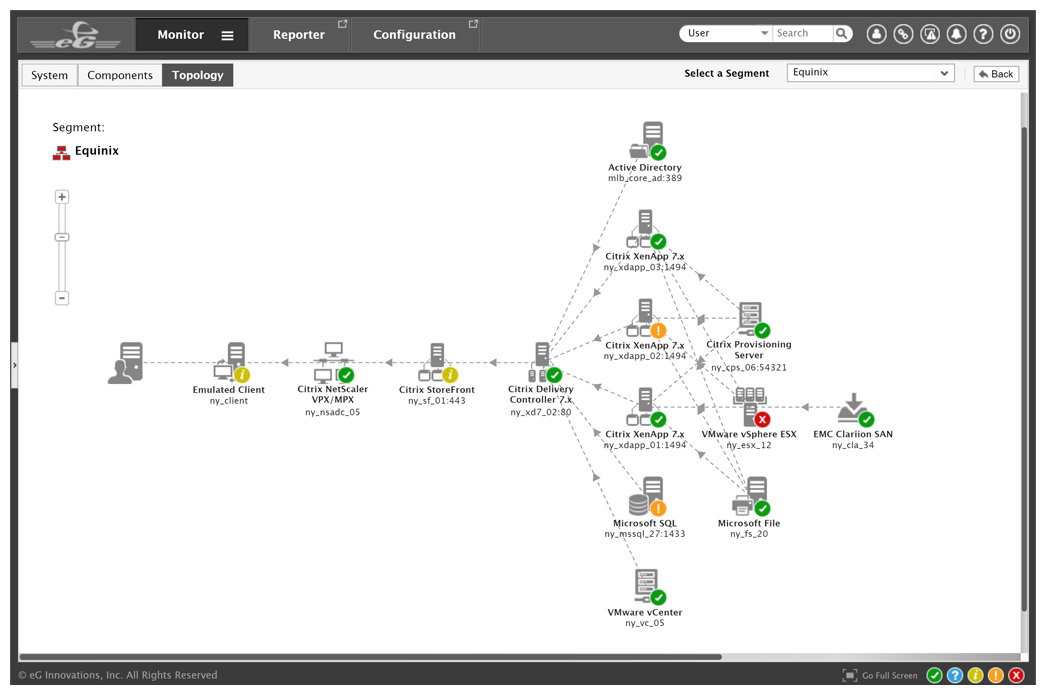Click the "ny_vc_05" label text

tap(645, 623)
